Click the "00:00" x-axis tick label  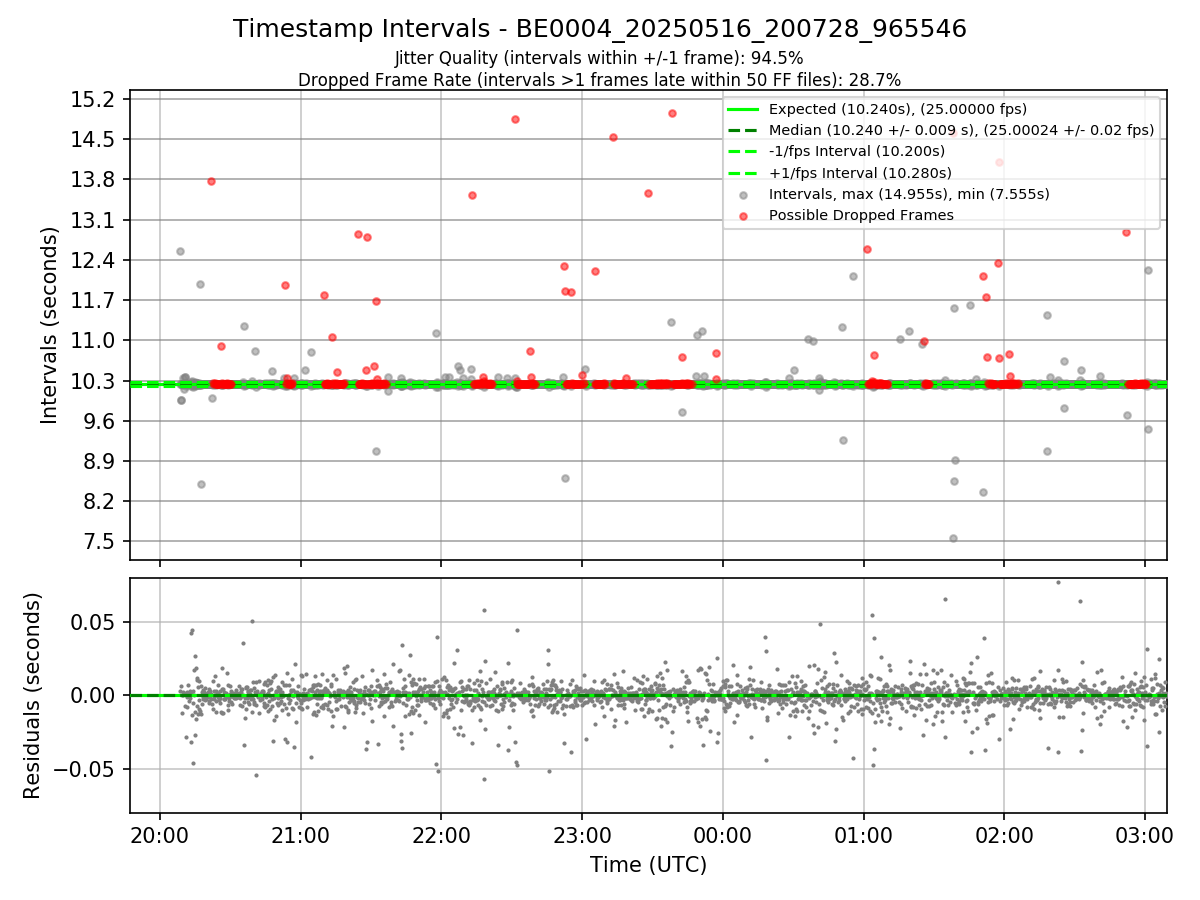[x=722, y=836]
